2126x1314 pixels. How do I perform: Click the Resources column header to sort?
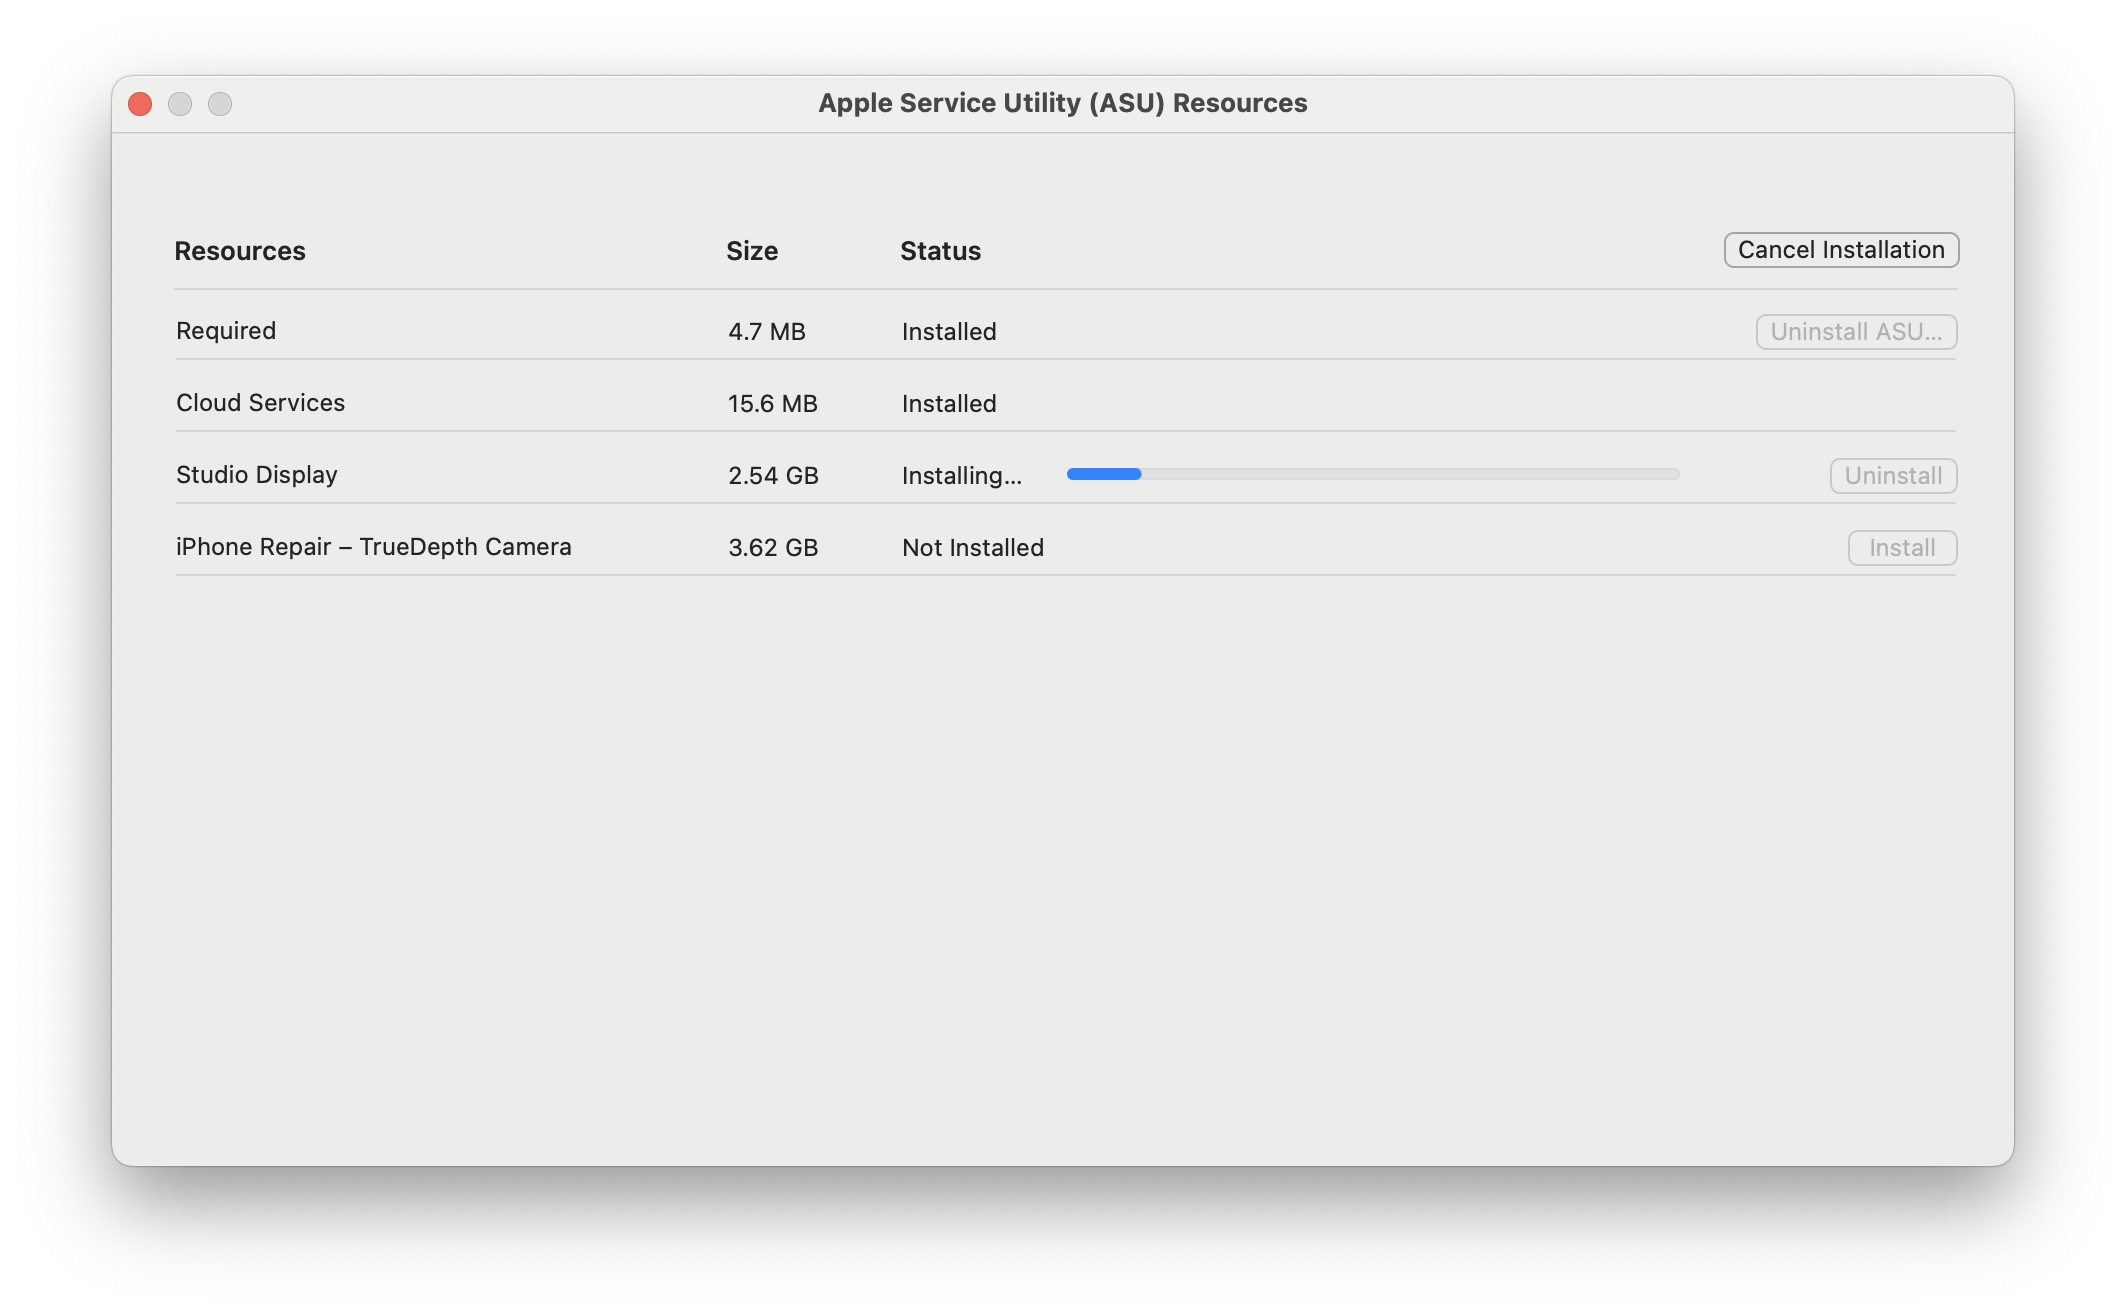[240, 249]
